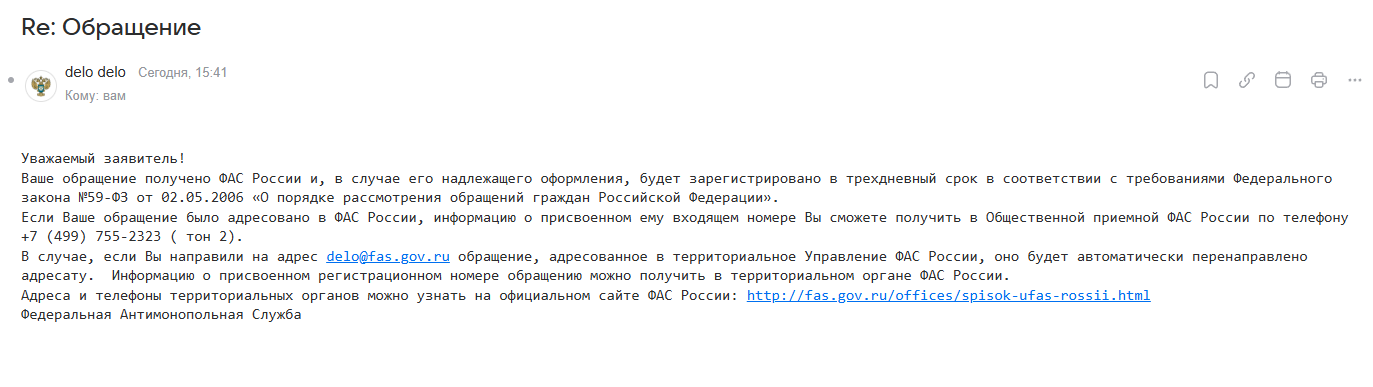Click the subject heading 'Re: Обращение'
Screen dimensions: 1373x387
pyautogui.click(x=111, y=26)
